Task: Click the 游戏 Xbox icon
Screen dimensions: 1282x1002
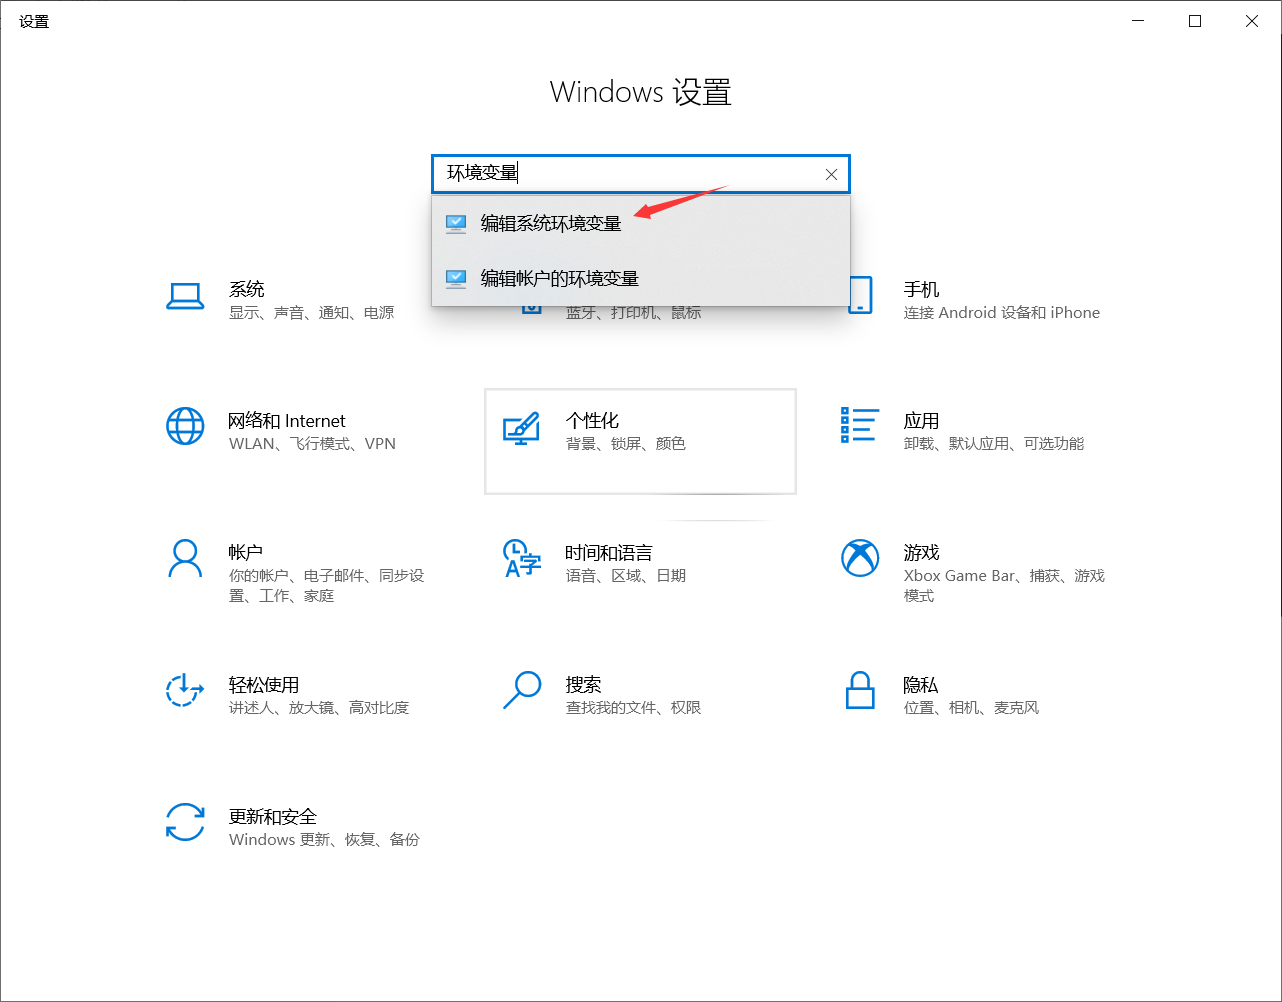Action: tap(860, 559)
